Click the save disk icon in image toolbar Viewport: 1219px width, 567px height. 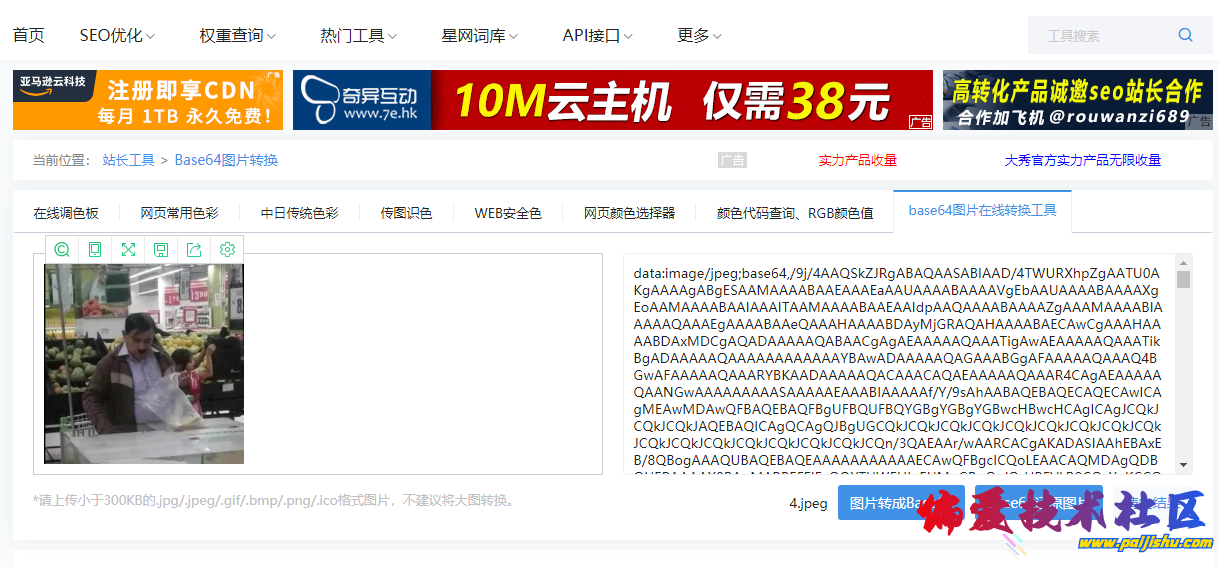tap(161, 249)
